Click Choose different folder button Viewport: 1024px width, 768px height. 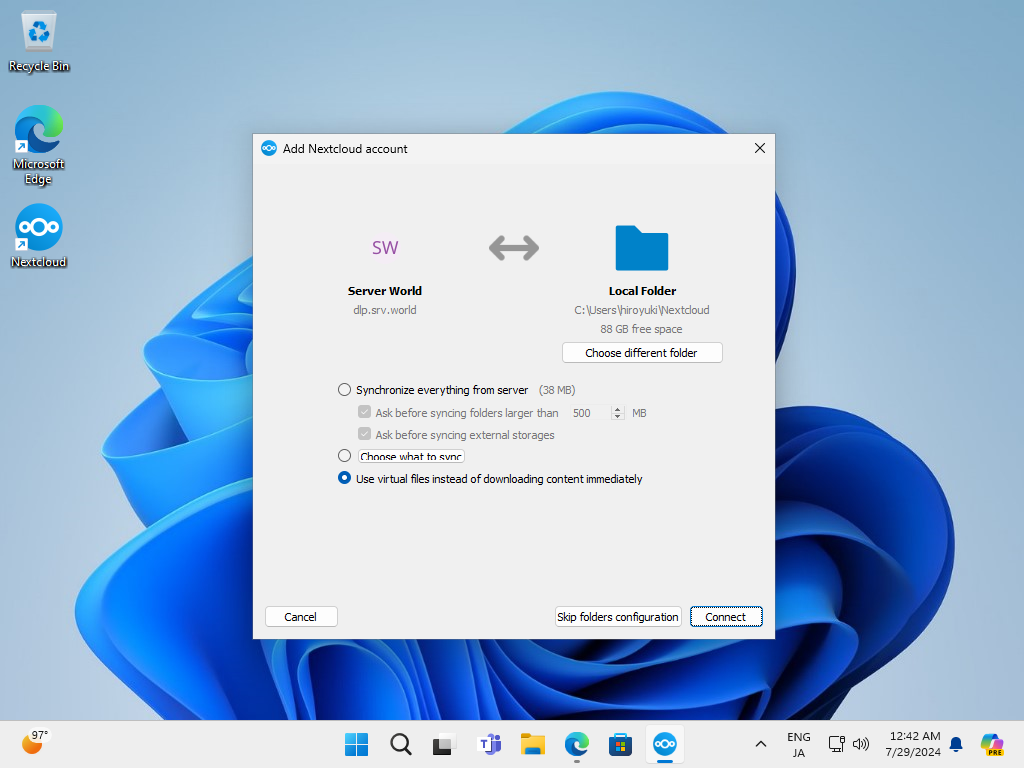pyautogui.click(x=642, y=353)
